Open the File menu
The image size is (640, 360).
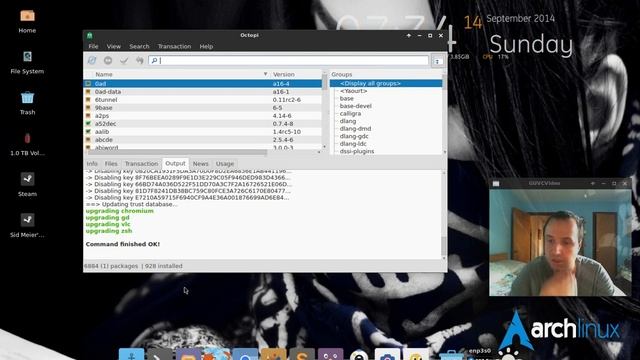[x=93, y=47]
